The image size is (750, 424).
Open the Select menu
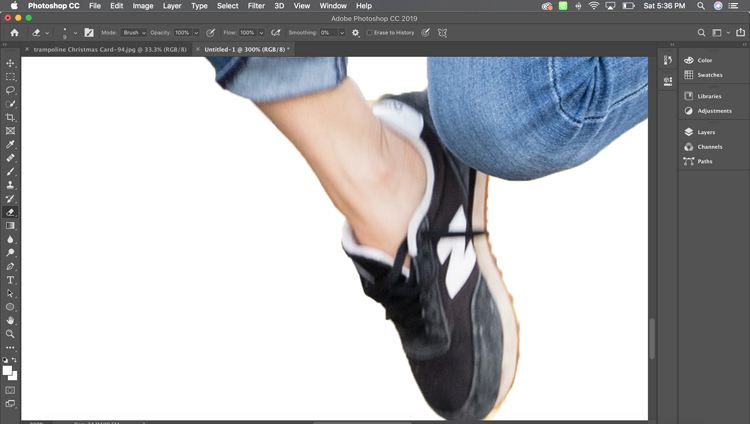point(227,6)
